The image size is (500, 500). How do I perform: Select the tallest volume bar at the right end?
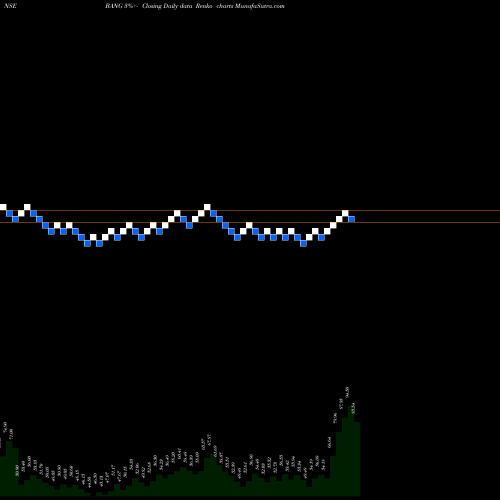click(351, 451)
